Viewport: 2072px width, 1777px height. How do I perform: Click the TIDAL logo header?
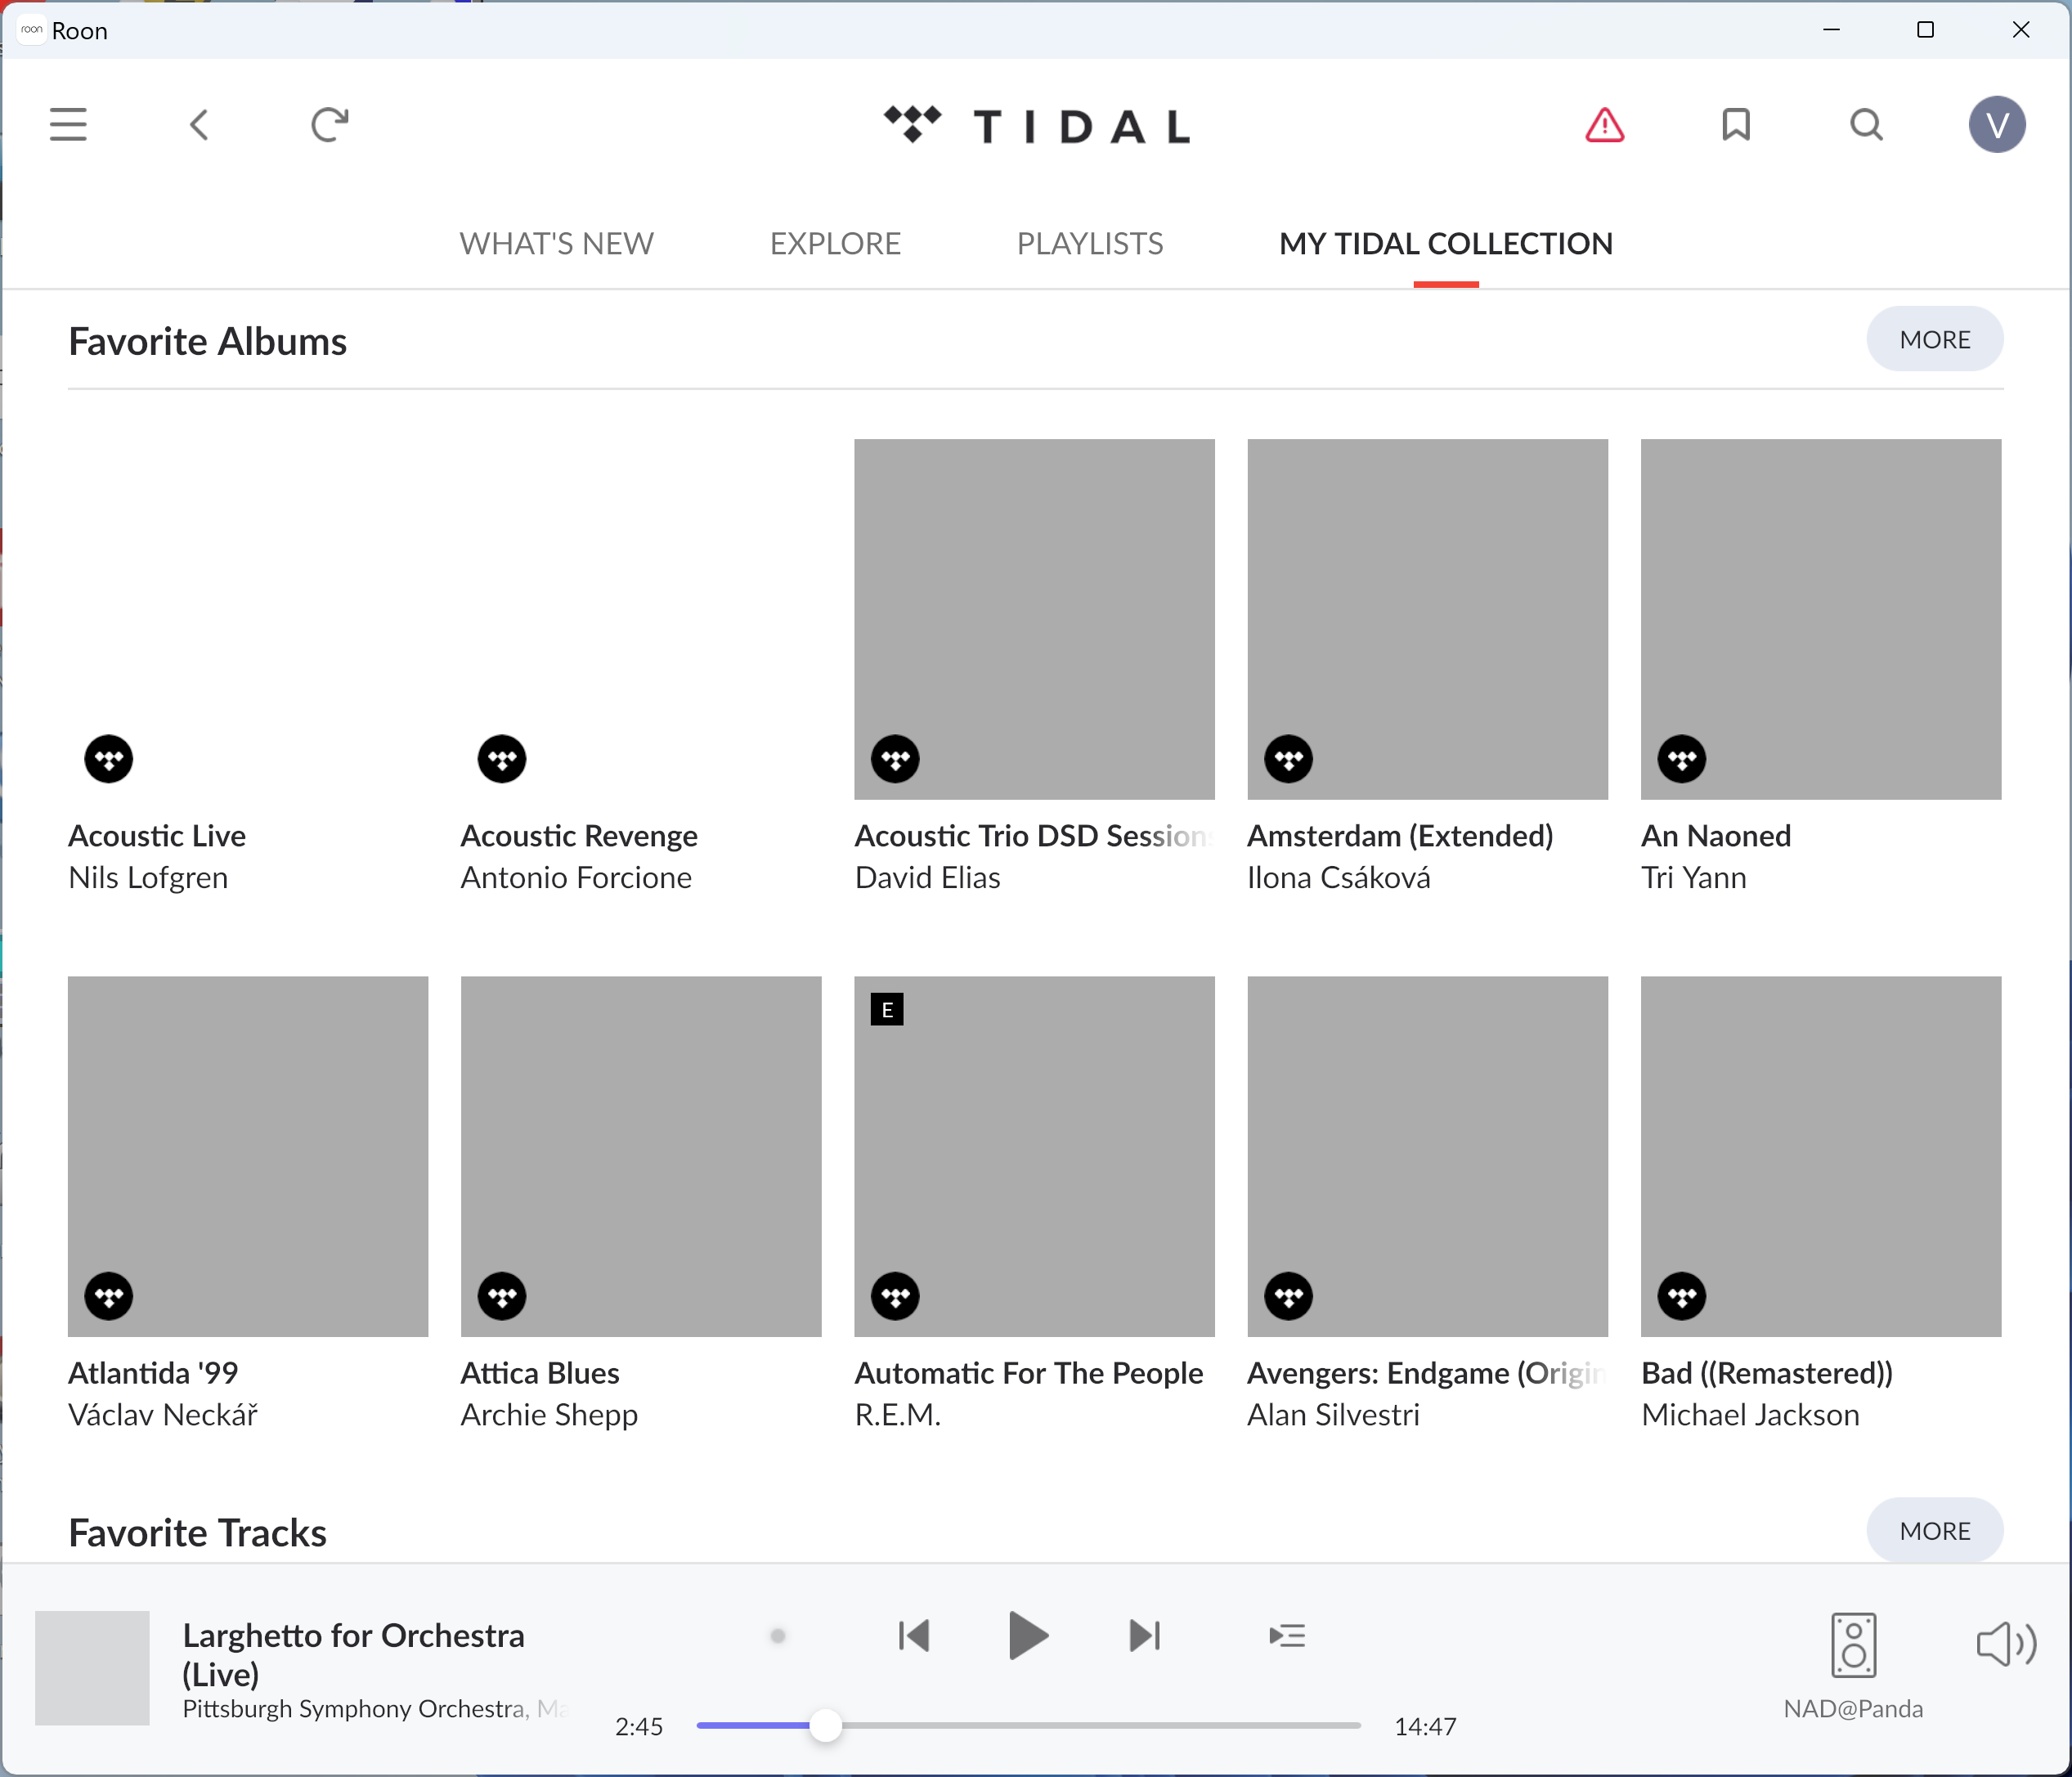tap(1037, 125)
